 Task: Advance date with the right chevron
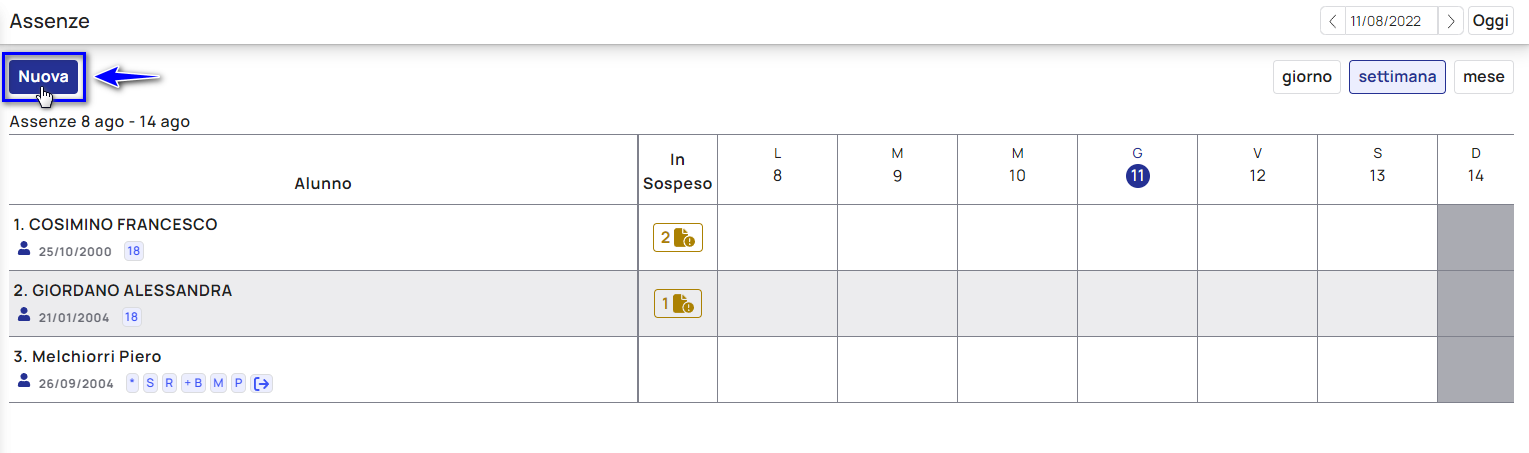click(1451, 21)
